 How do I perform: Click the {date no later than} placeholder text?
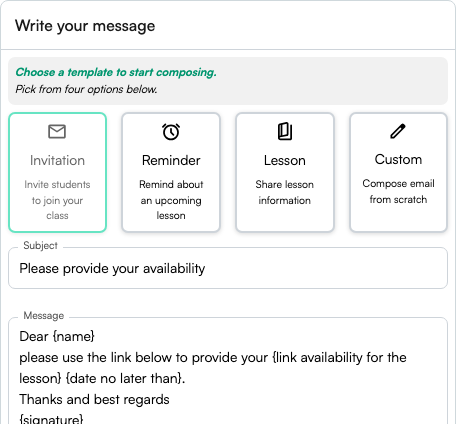click(124, 378)
